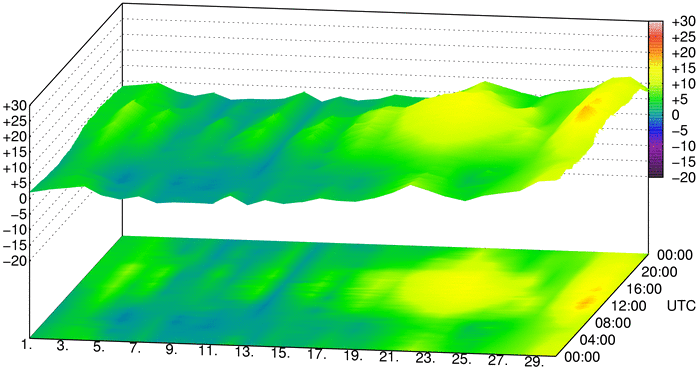Click "+20" on the vertical temperature axis
Viewport: 698px width, 370px height.
(16, 137)
